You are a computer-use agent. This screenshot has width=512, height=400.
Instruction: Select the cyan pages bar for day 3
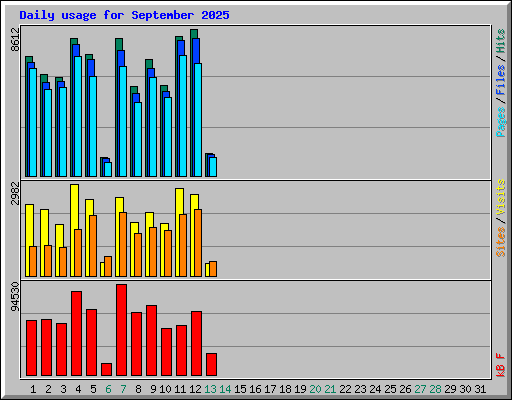pyautogui.click(x=63, y=132)
